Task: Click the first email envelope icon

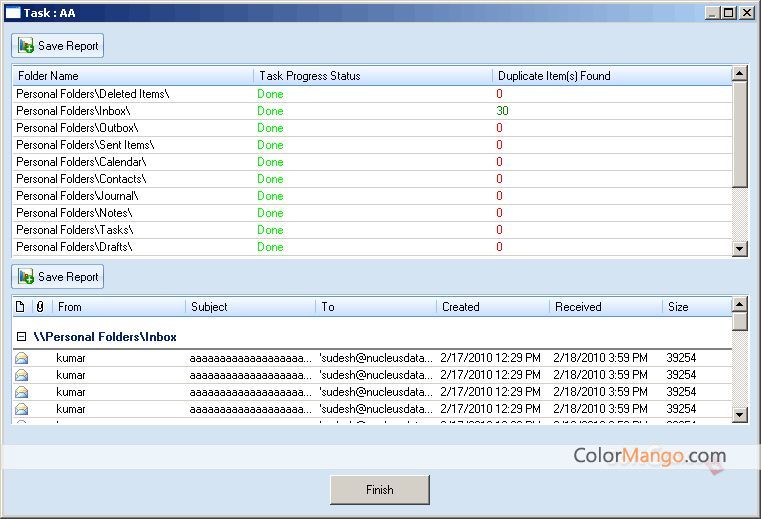Action: click(x=21, y=358)
